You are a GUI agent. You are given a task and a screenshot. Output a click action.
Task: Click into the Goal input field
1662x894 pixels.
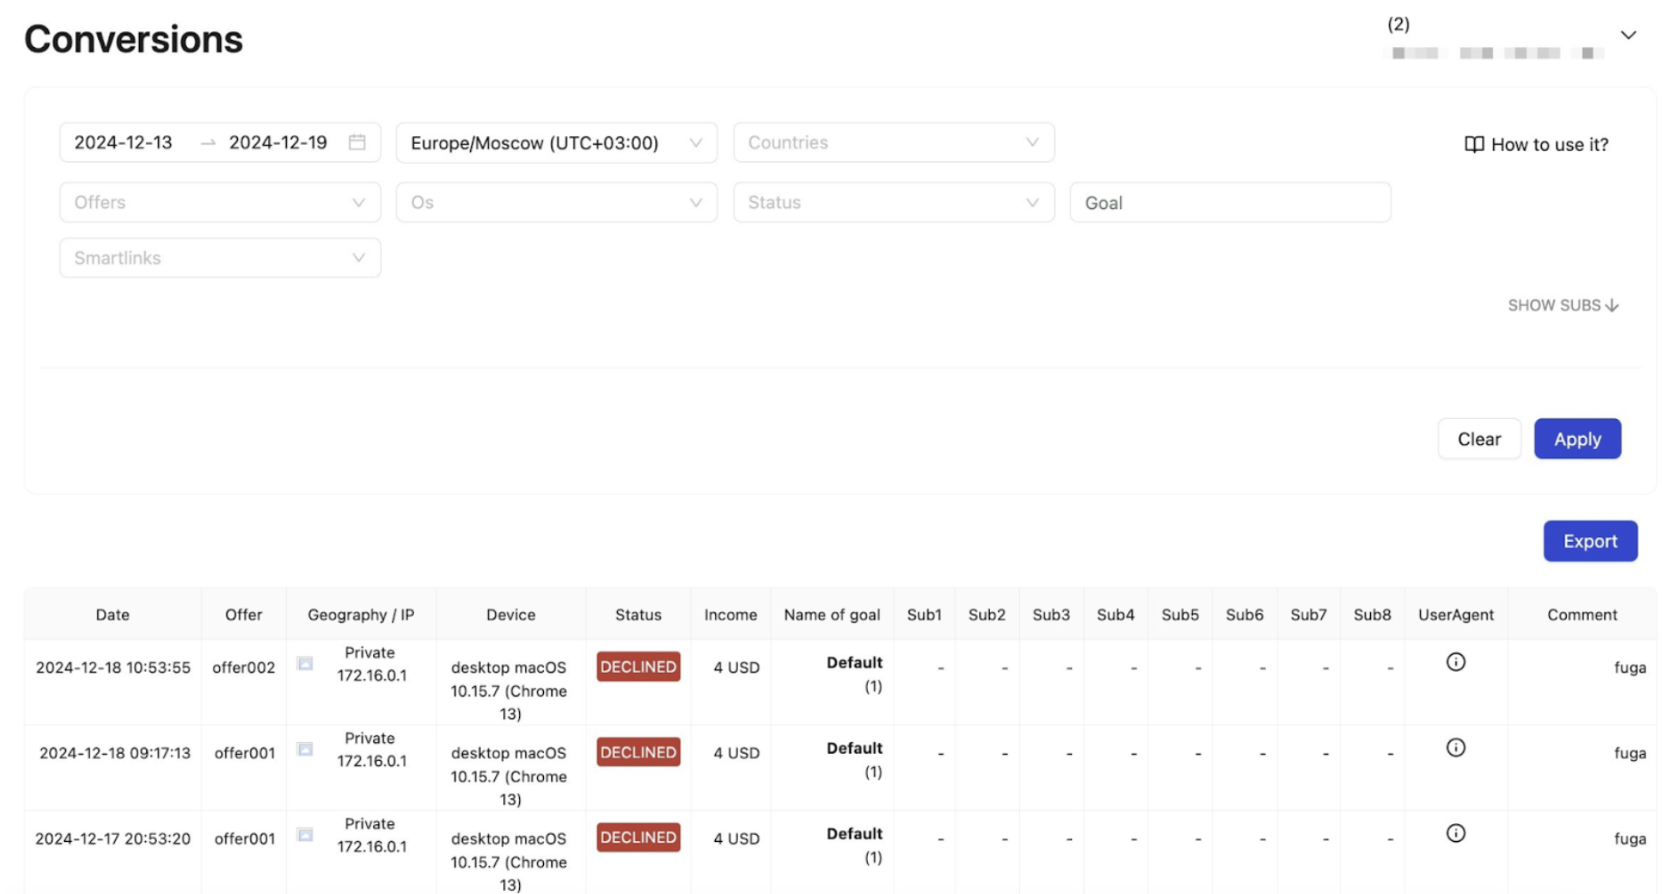(1229, 203)
